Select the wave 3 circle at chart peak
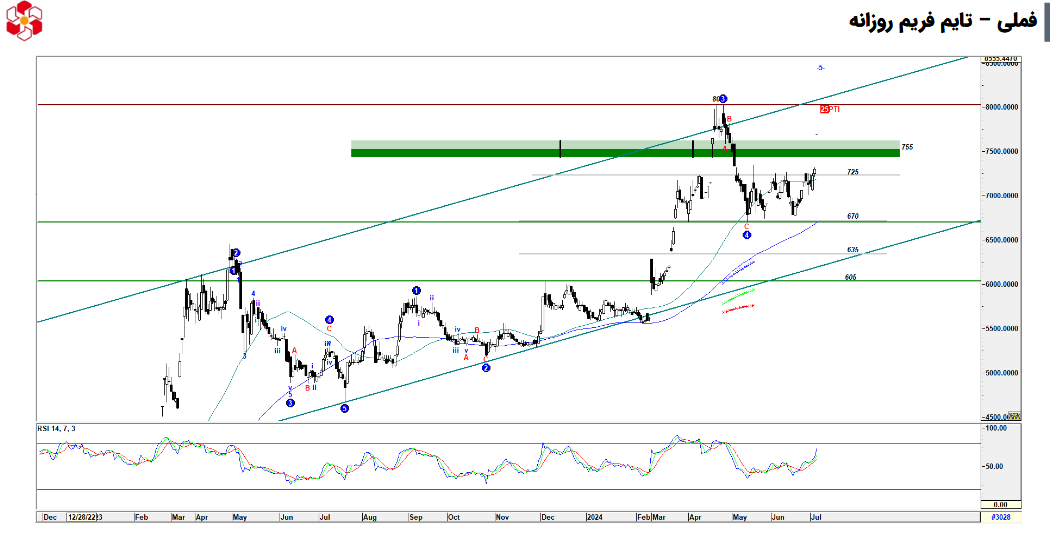This screenshot has width=1050, height=555. [x=723, y=99]
